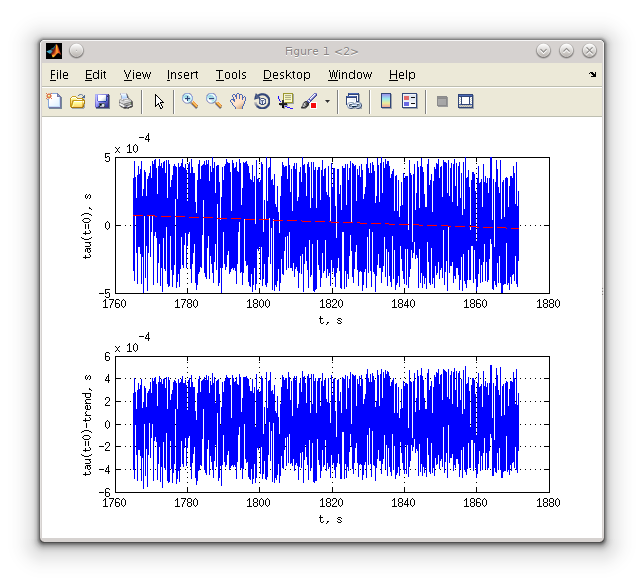Viewport: 644px width, 582px height.
Task: Click the New Figure icon
Action: coord(54,101)
